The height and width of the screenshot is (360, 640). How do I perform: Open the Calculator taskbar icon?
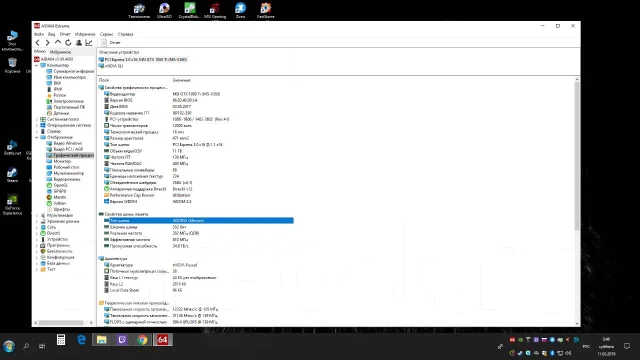[61, 340]
